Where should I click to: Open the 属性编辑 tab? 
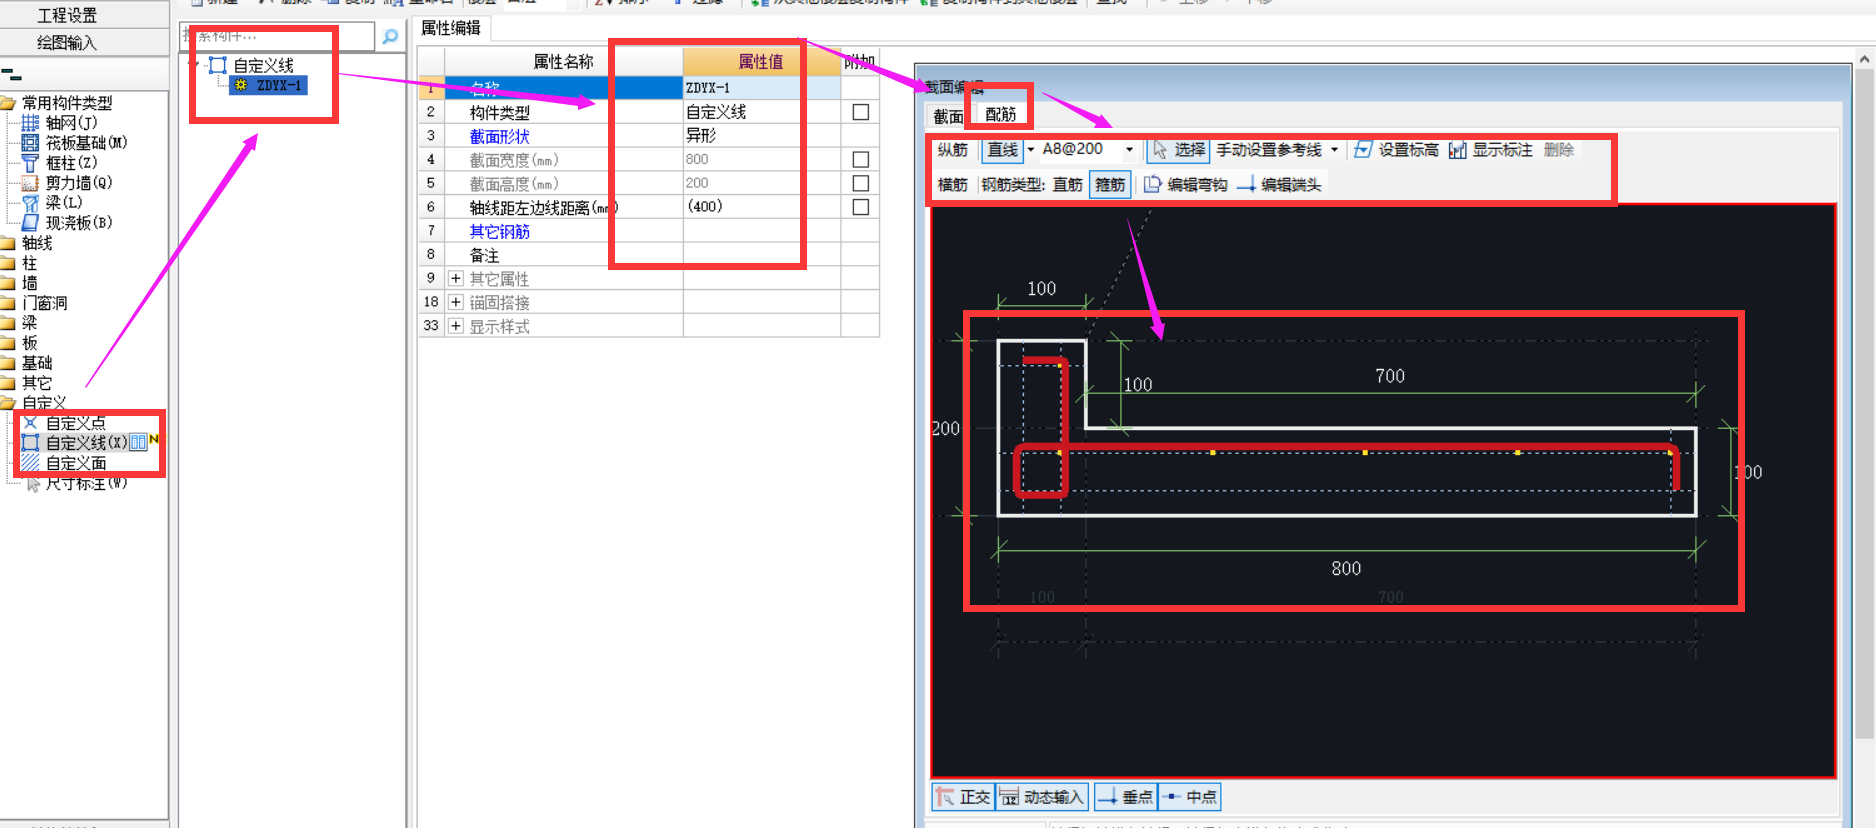[x=451, y=28]
